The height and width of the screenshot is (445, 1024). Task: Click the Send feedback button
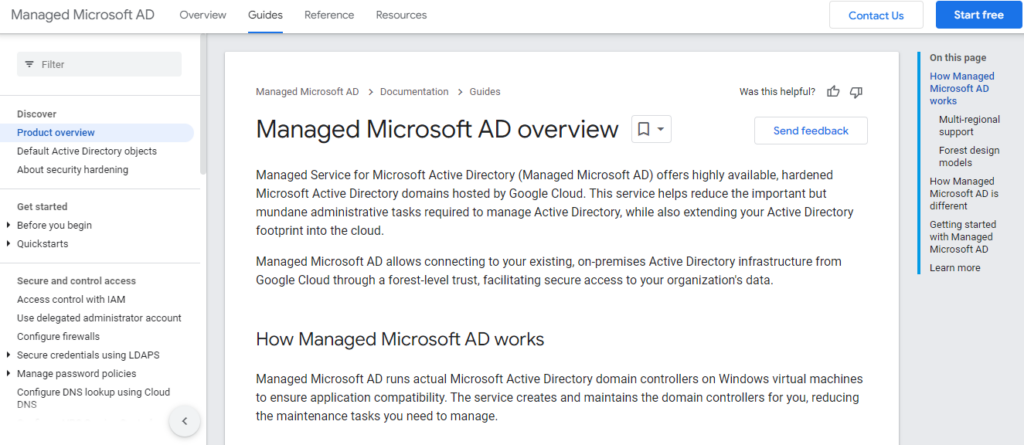(810, 131)
